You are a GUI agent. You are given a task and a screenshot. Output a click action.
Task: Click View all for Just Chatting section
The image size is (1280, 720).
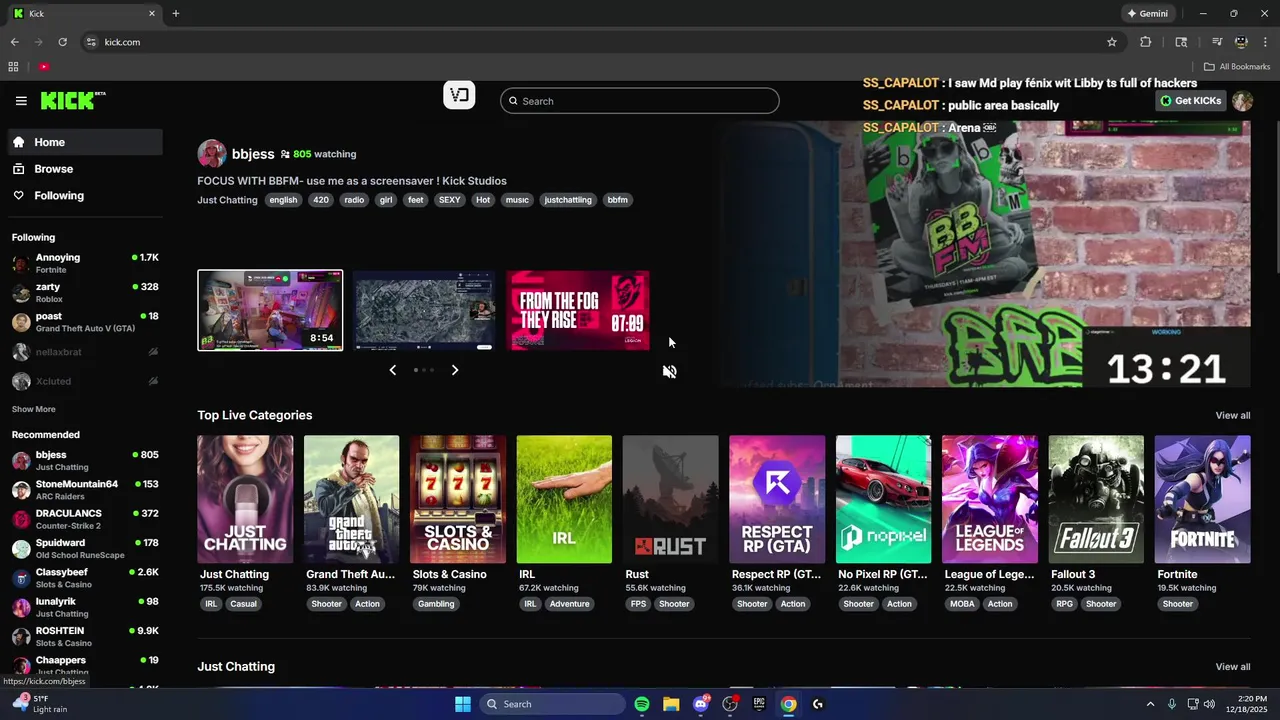pyautogui.click(x=1232, y=667)
